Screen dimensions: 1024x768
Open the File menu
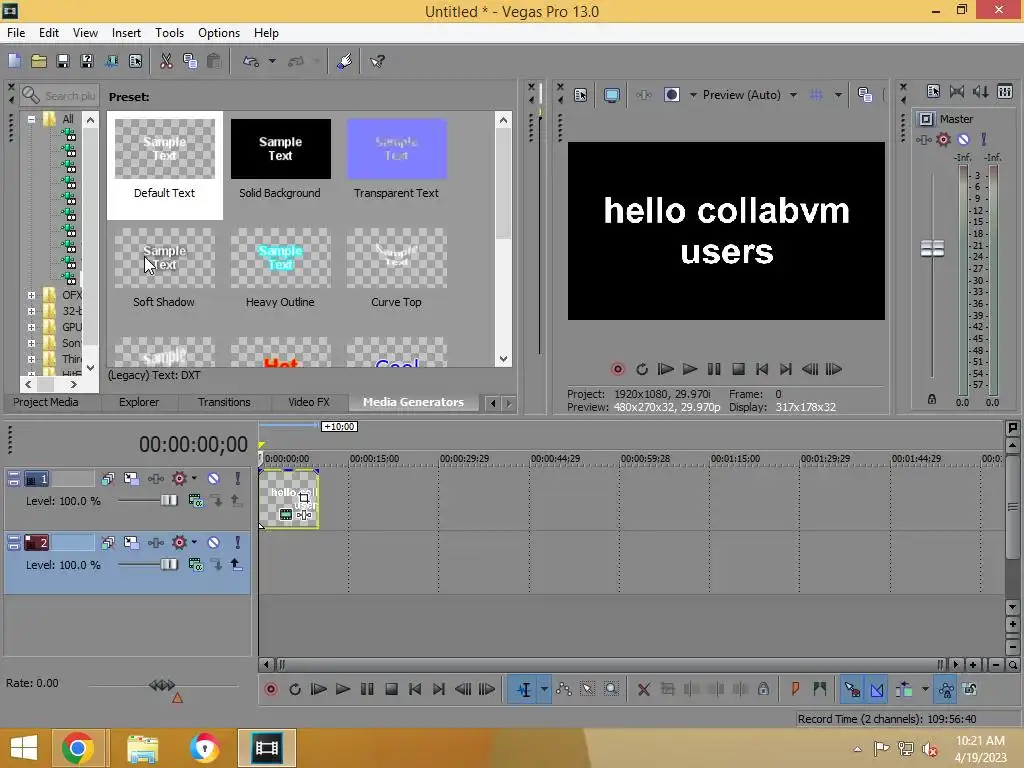tap(16, 33)
